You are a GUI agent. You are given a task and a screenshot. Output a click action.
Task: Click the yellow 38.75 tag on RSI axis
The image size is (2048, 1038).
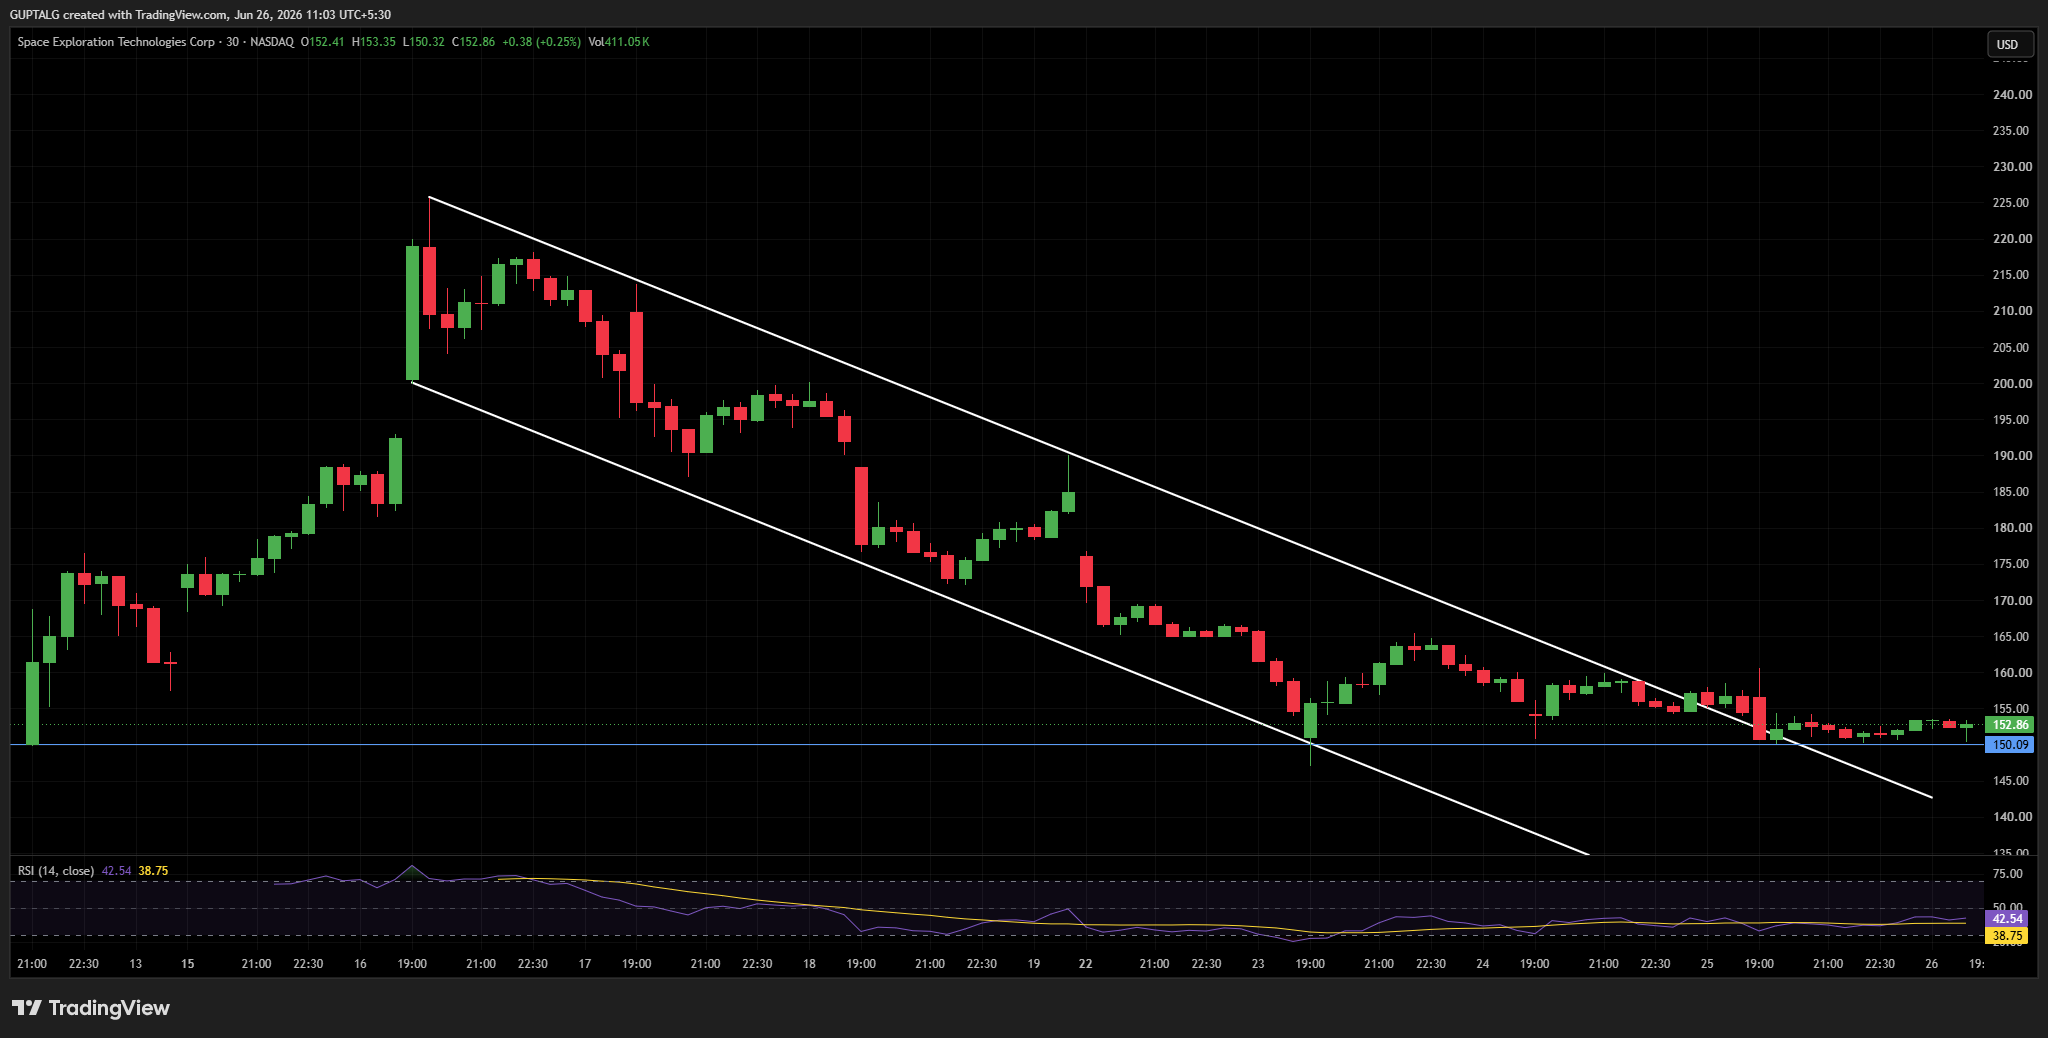2007,936
